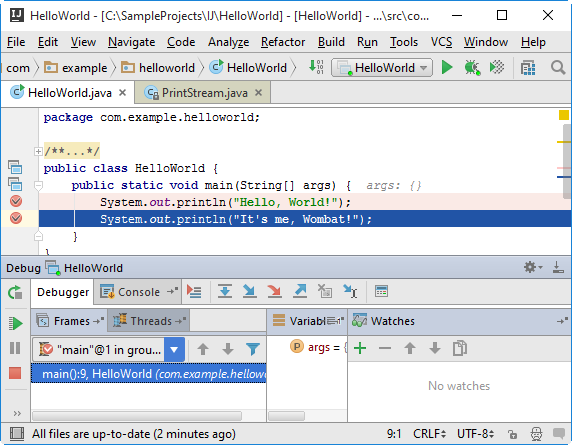Click the Step Out icon
This screenshot has height=445, width=572.
tap(300, 291)
